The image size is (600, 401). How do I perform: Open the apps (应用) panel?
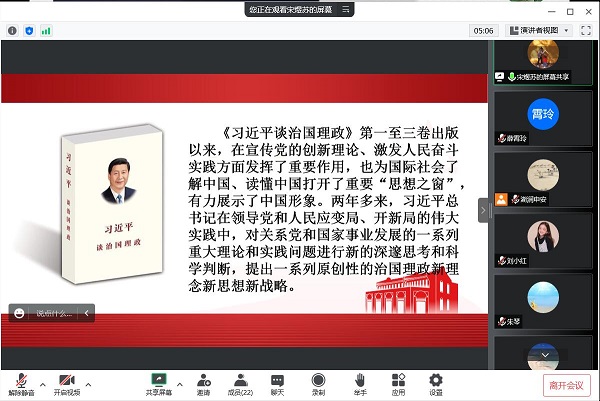click(398, 382)
